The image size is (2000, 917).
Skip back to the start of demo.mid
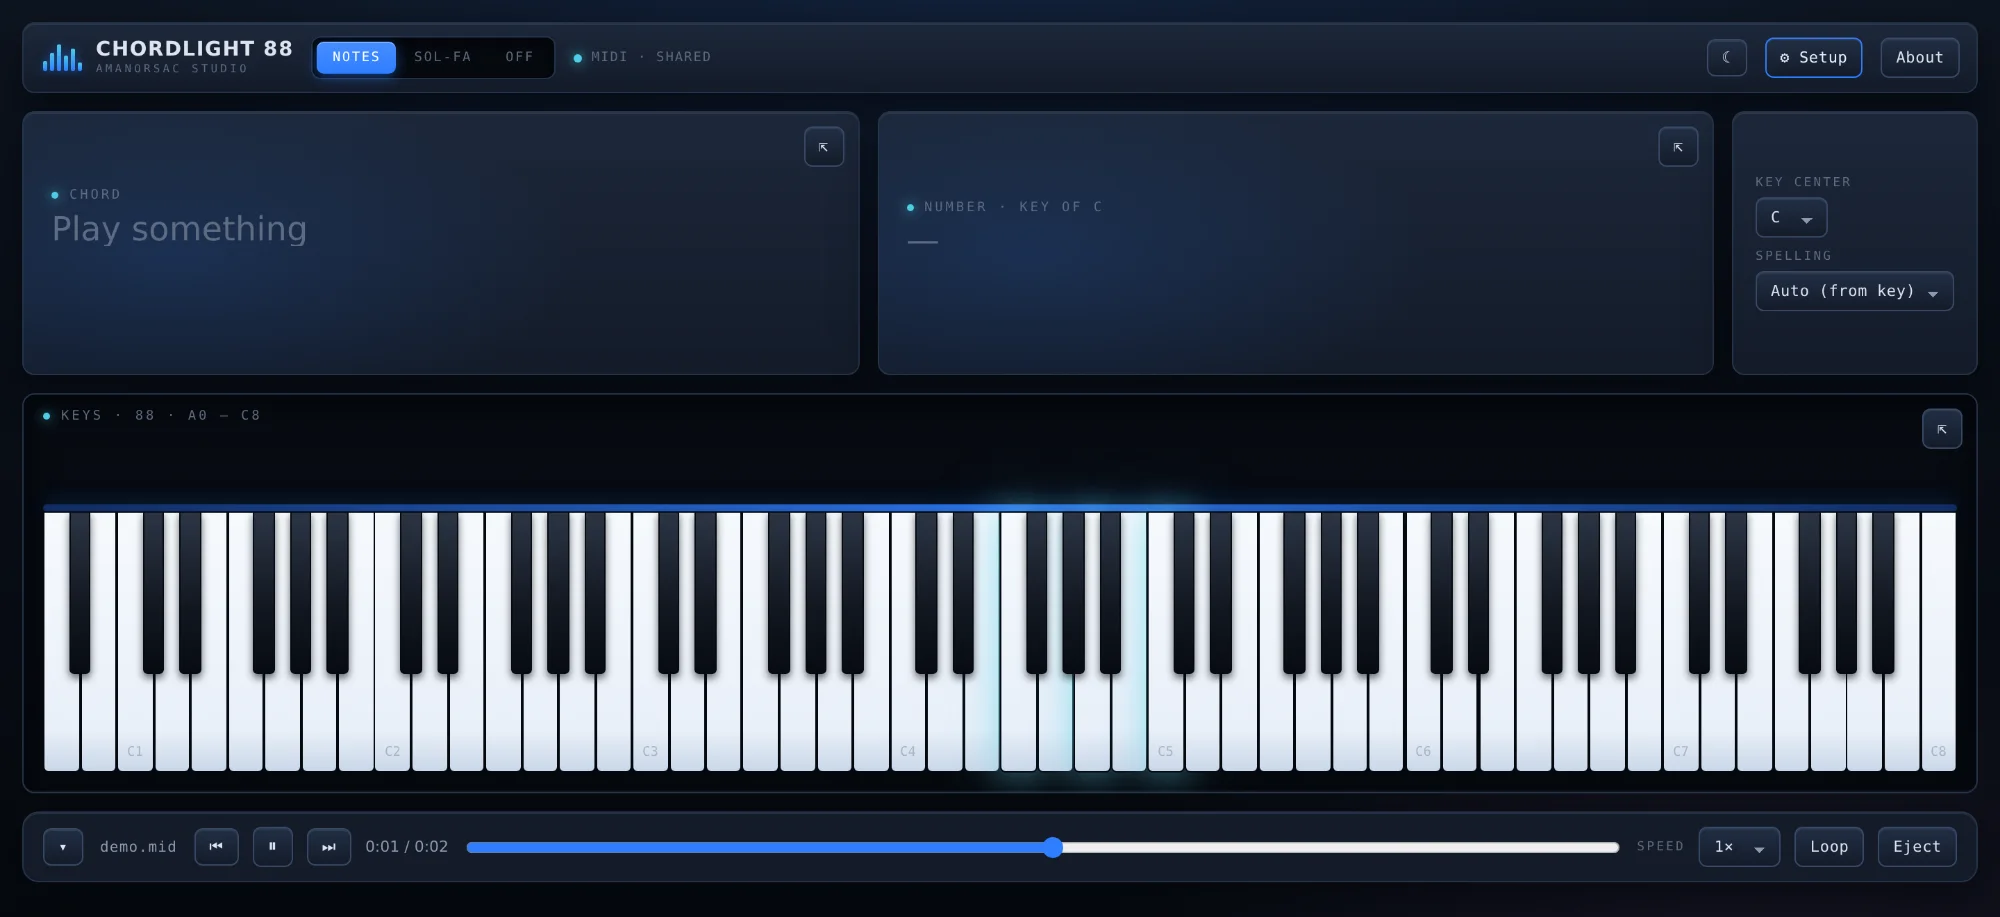click(216, 847)
